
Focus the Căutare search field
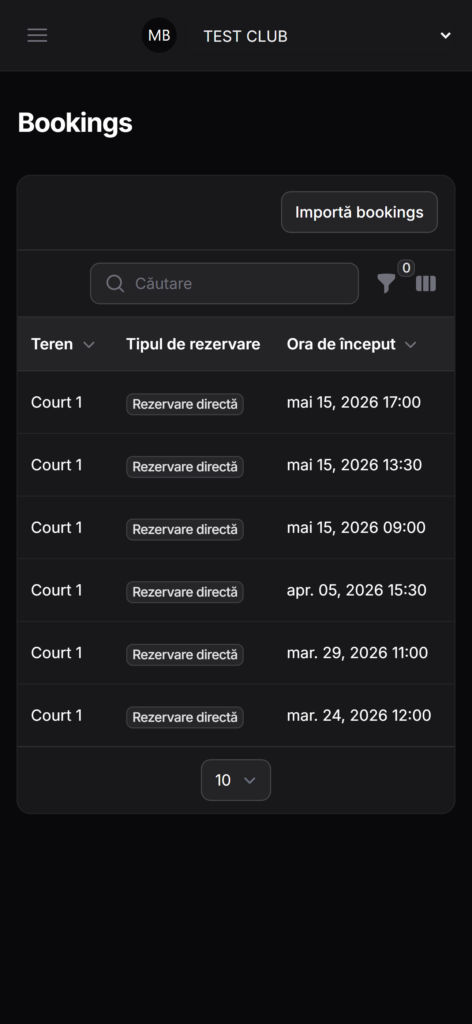click(225, 283)
